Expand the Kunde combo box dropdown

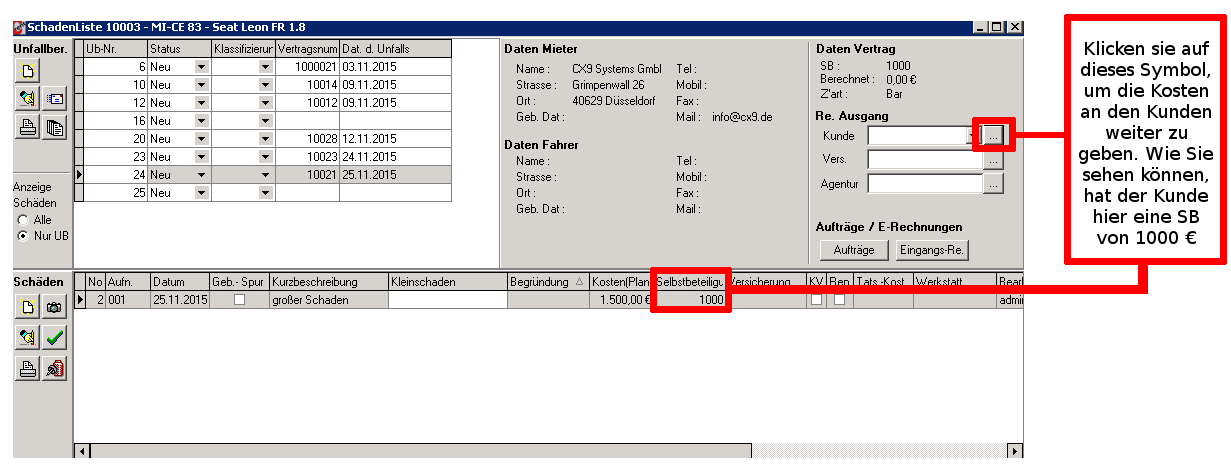(x=972, y=135)
